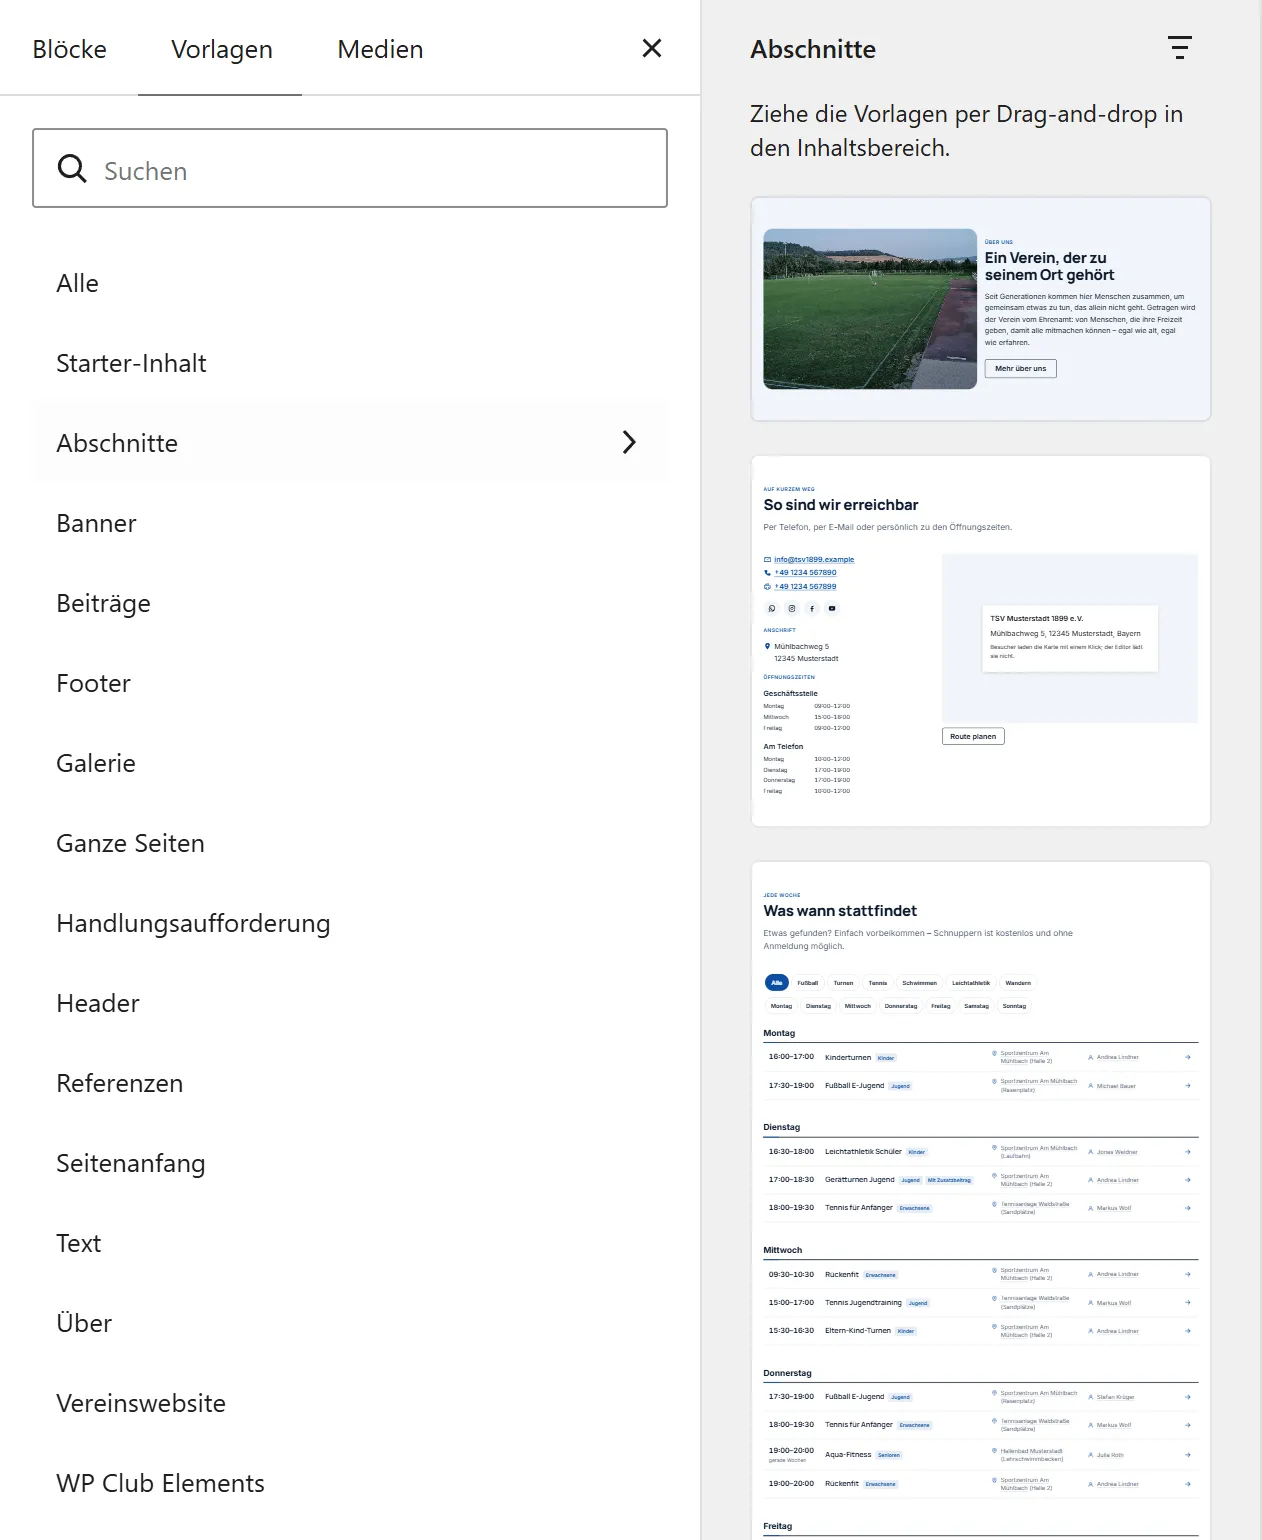Insert the 'Was wann stattfindet' schedule pattern
This screenshot has height=1540, width=1262.
(x=981, y=1200)
